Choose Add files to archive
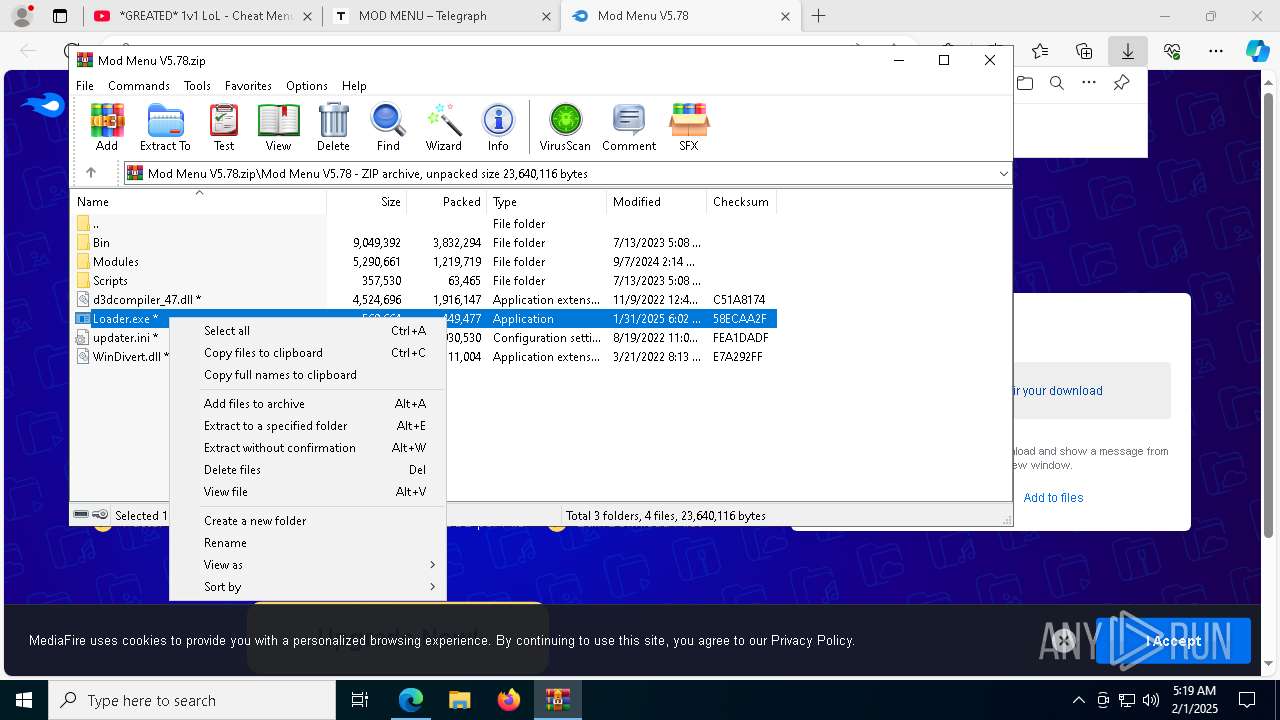Viewport: 1280px width, 720px height. [308, 404]
